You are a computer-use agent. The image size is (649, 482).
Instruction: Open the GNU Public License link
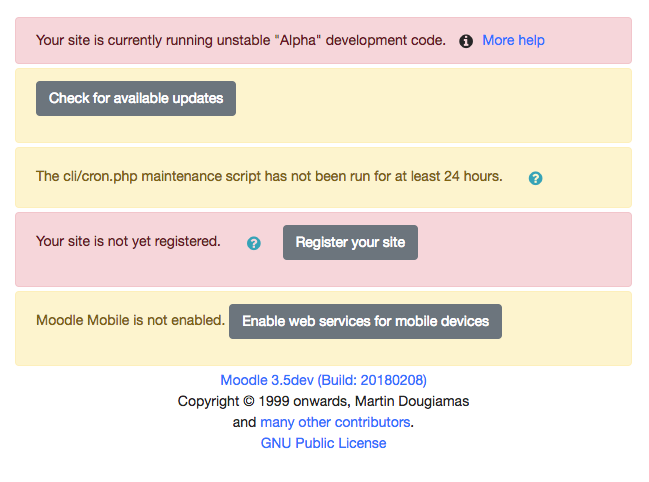tap(323, 443)
